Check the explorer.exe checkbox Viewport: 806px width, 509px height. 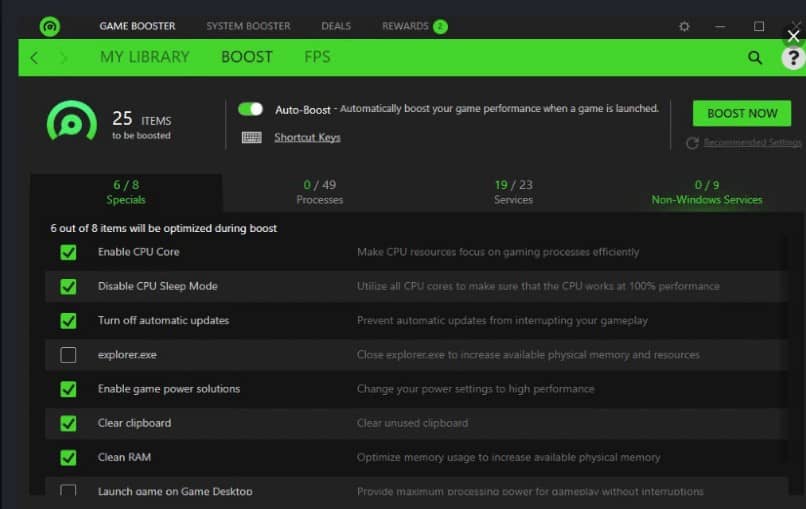(68, 355)
